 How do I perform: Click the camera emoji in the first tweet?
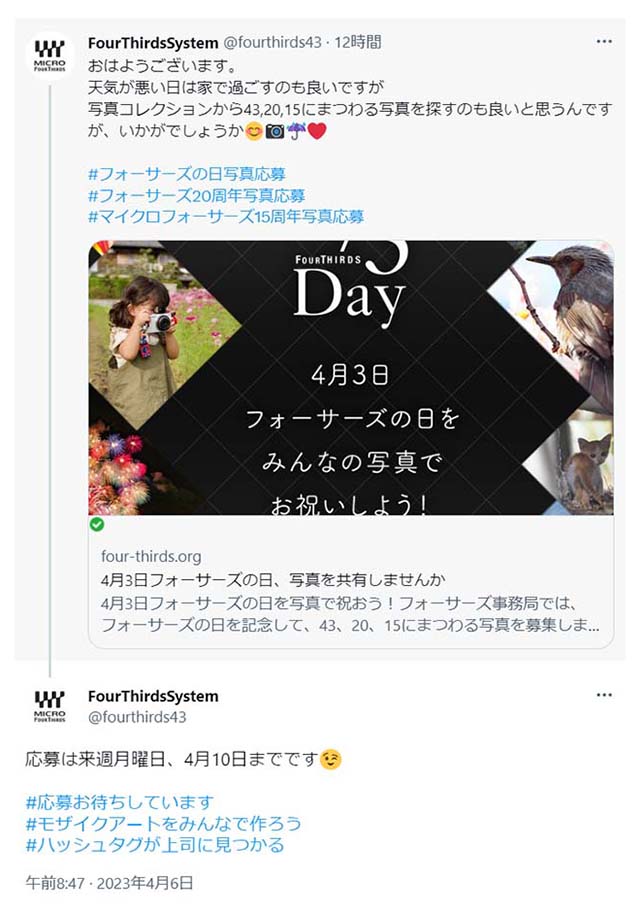[x=275, y=130]
